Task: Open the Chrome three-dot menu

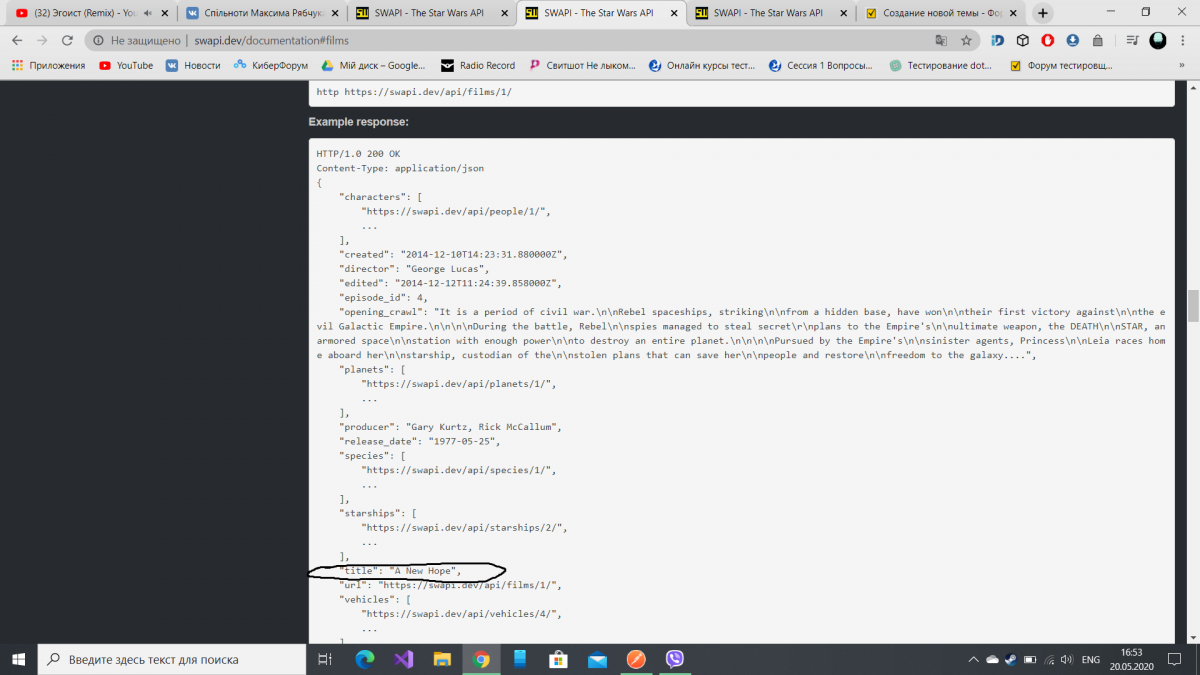Action: pyautogui.click(x=1183, y=40)
